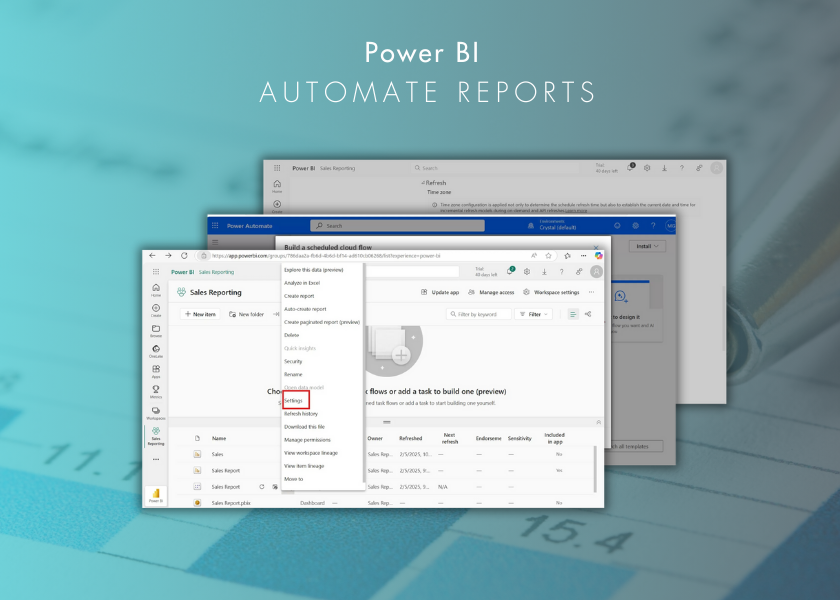
Task: Open the Filter dropdown
Action: [x=534, y=314]
